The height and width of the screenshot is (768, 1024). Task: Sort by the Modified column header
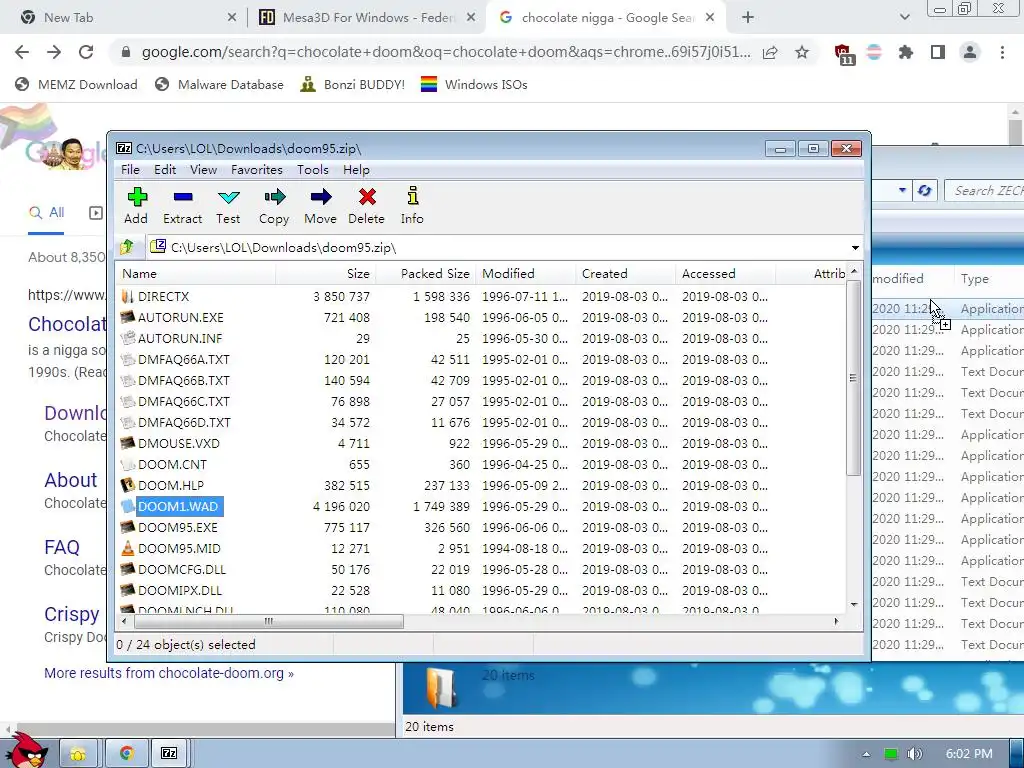click(x=526, y=274)
